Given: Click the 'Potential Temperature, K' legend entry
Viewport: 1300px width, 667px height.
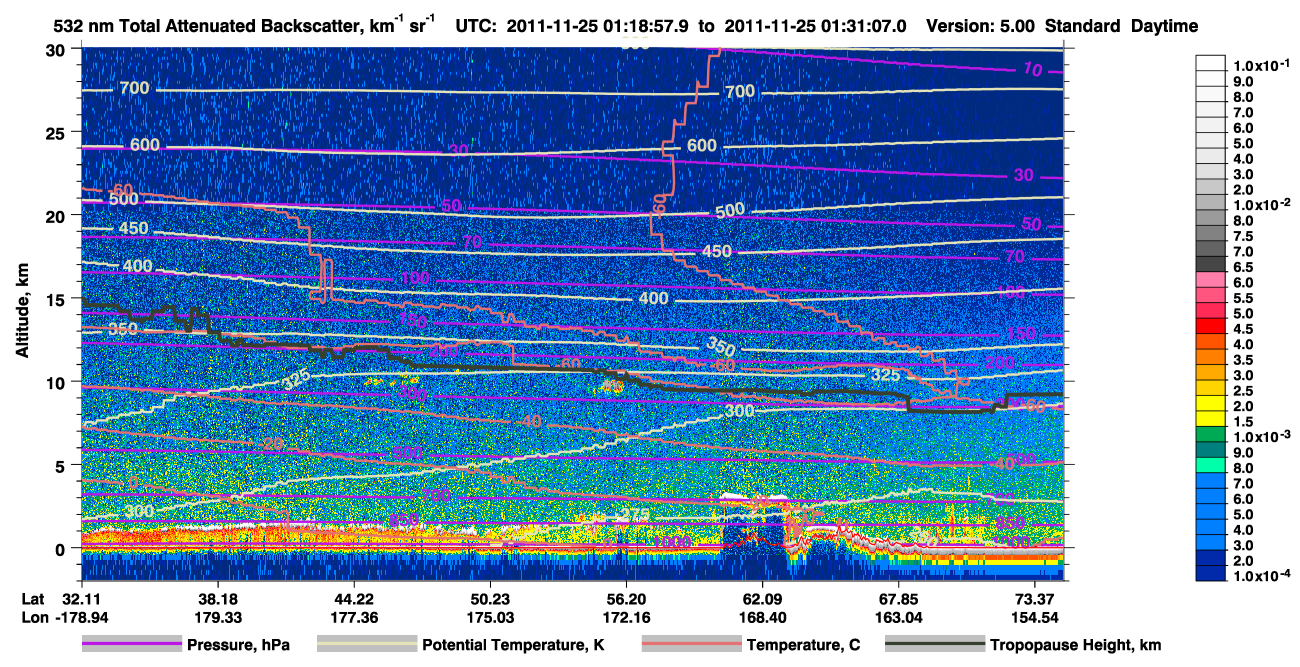Looking at the screenshot, I should (x=513, y=645).
